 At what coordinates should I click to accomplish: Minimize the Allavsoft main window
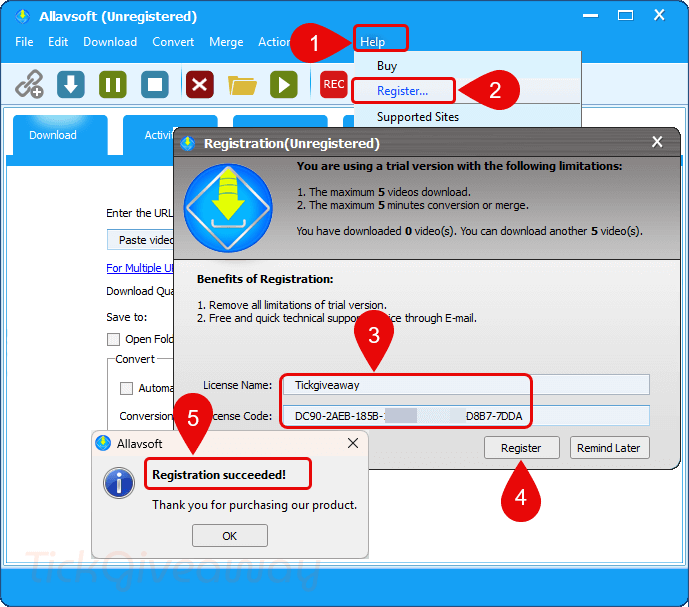(x=590, y=16)
